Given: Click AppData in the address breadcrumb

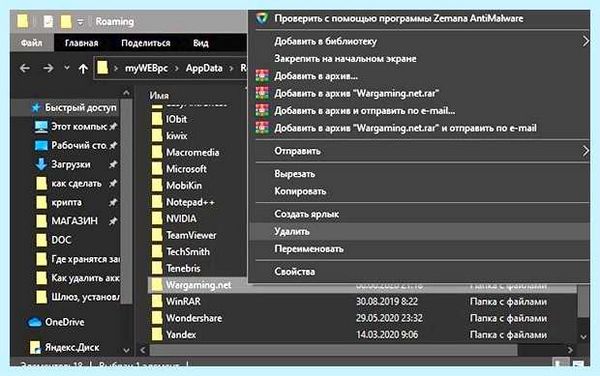Looking at the screenshot, I should pos(204,68).
